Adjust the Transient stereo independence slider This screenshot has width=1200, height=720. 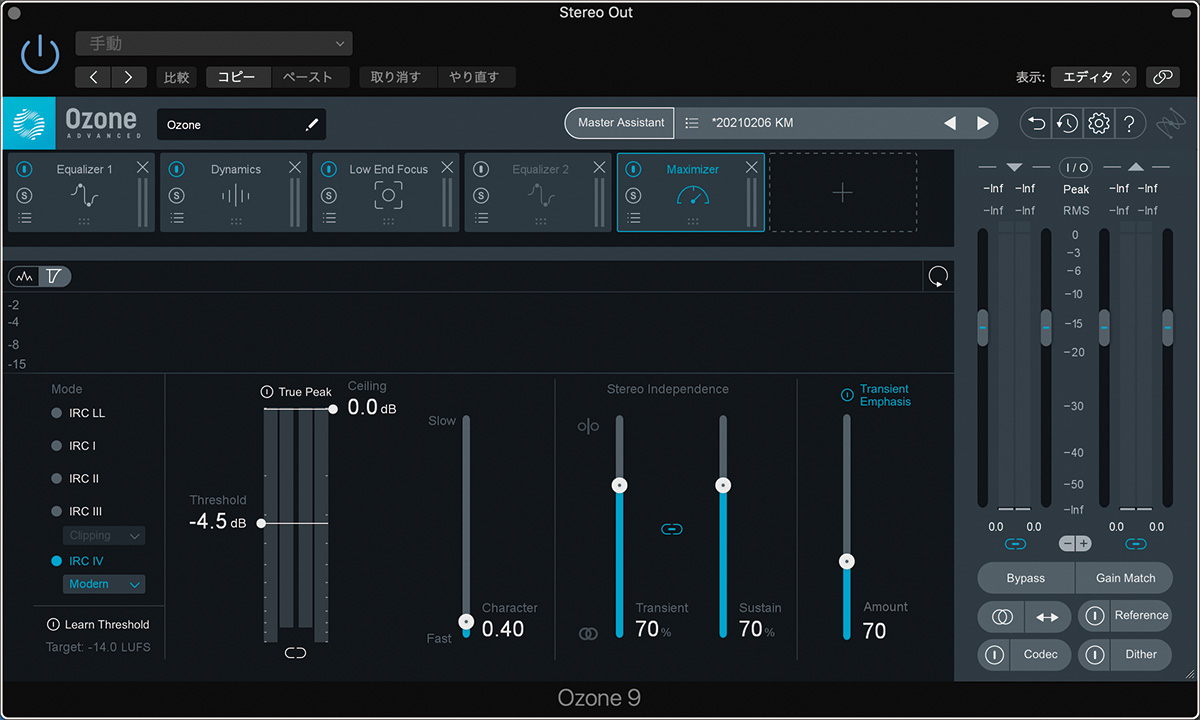tap(620, 485)
